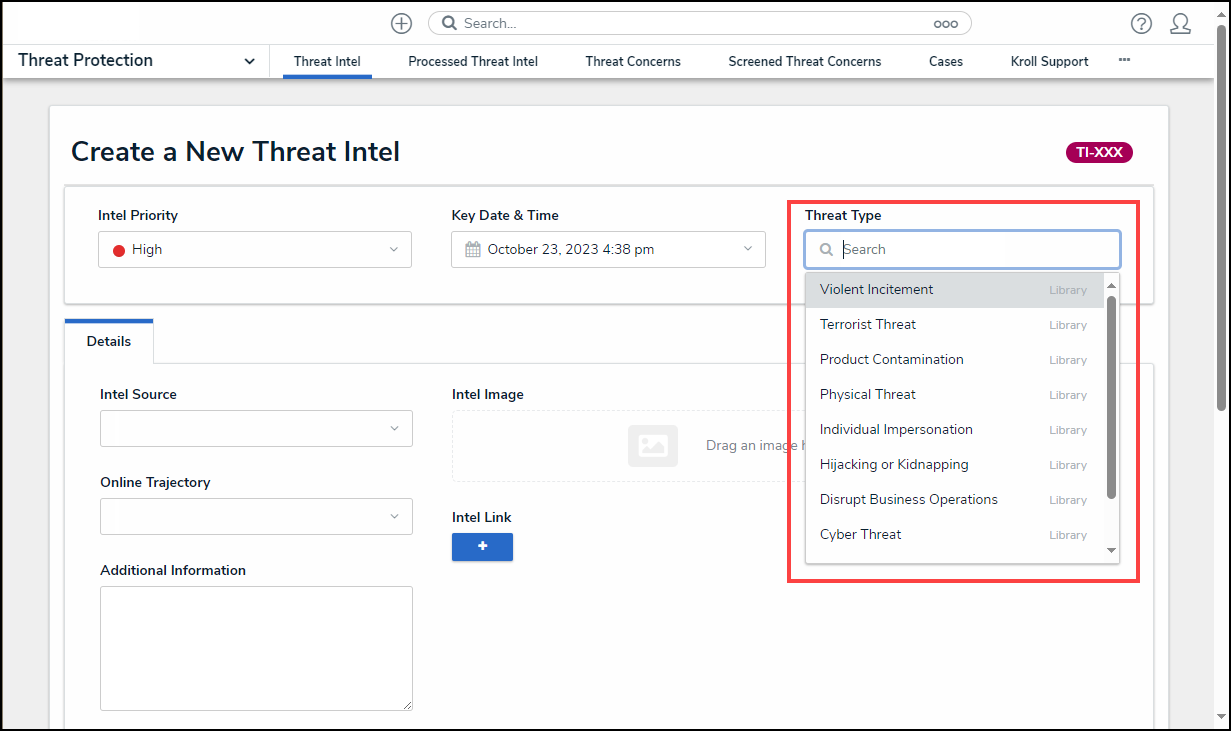
Task: Click the Threat Type list scrollbar thumb
Action: (1111, 397)
